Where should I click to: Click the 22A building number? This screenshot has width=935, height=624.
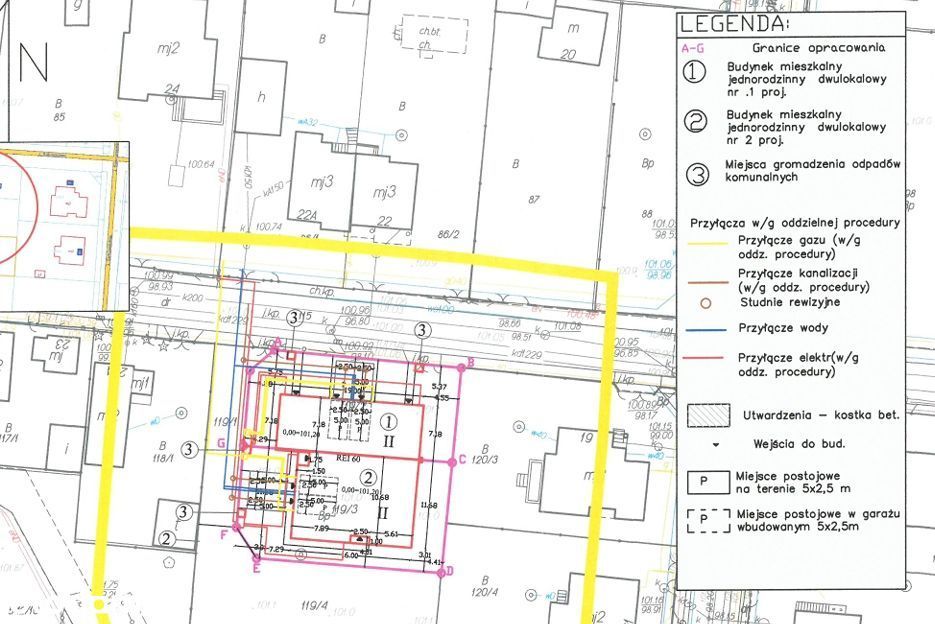(x=307, y=215)
